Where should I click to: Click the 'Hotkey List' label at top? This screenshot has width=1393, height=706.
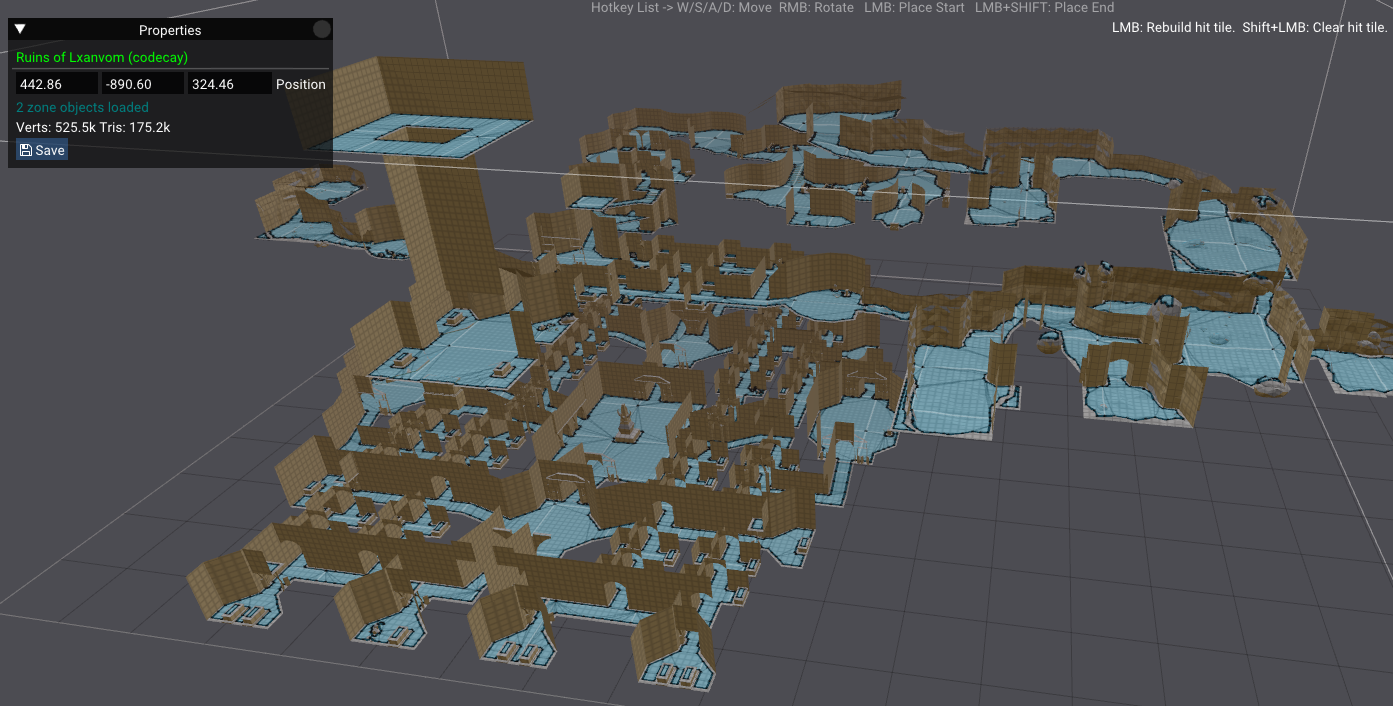625,8
